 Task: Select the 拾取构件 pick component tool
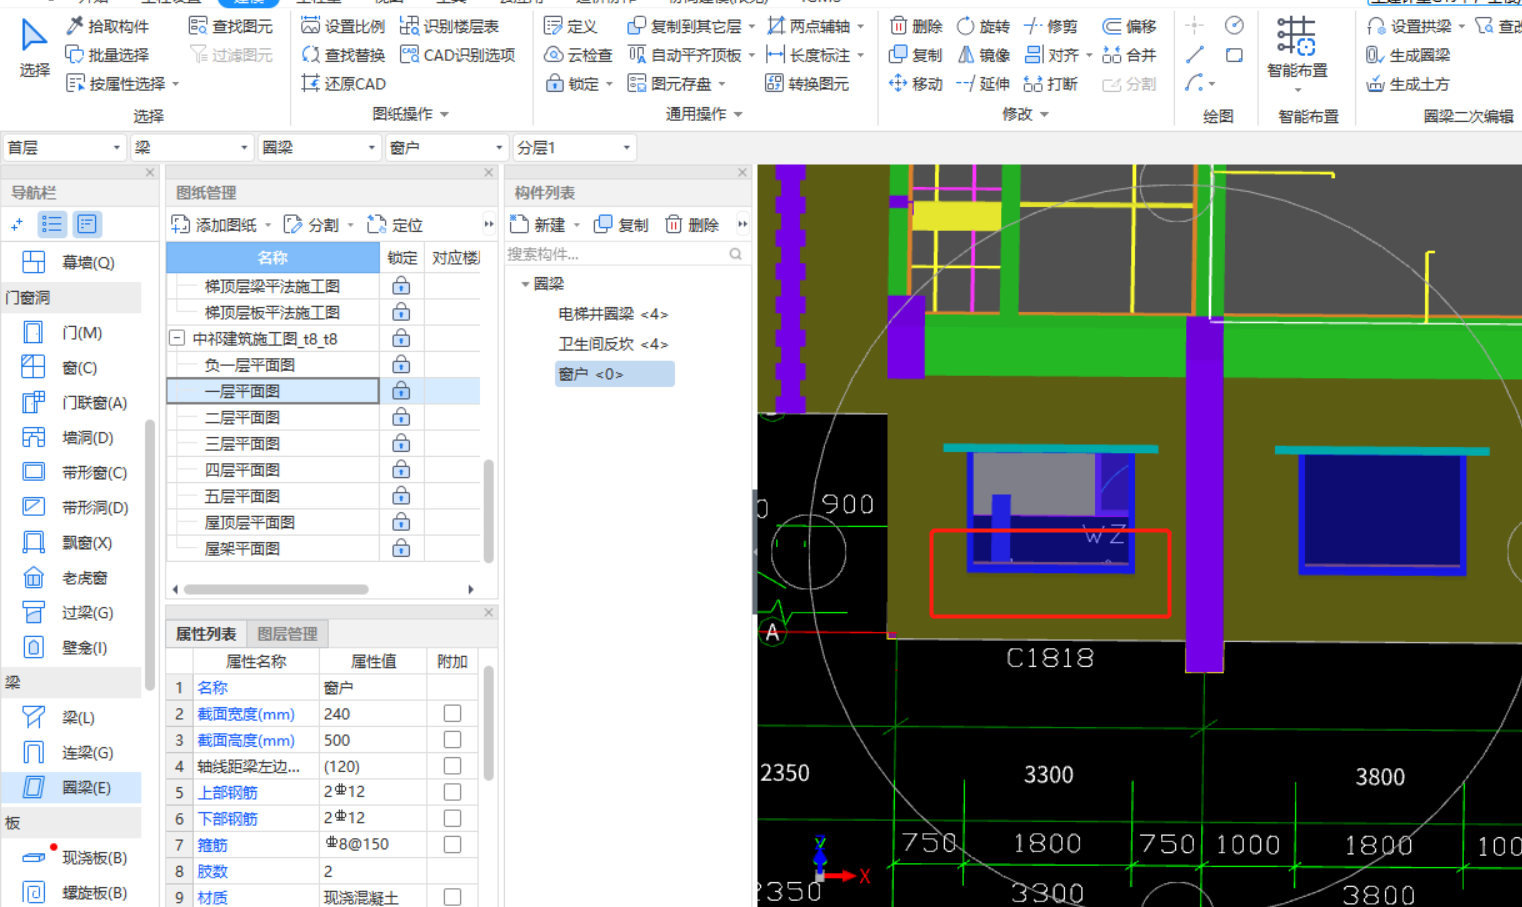point(107,26)
